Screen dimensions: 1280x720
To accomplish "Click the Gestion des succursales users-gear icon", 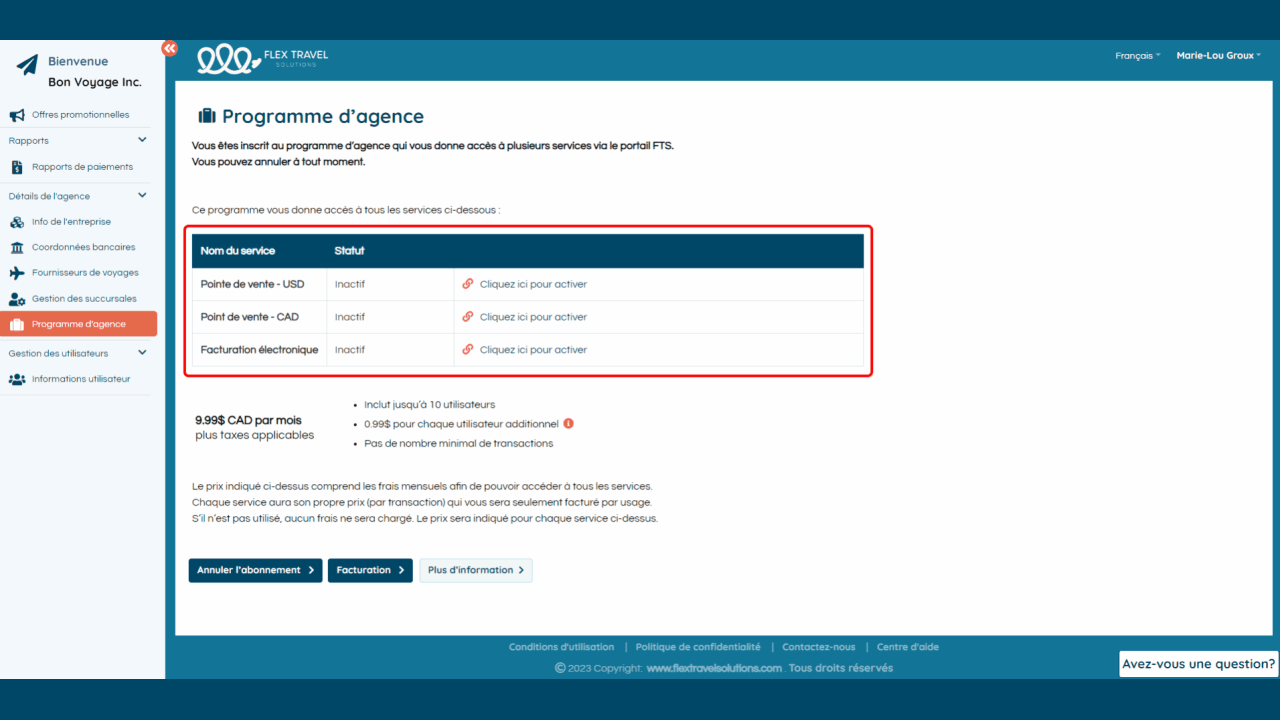I will (x=17, y=299).
